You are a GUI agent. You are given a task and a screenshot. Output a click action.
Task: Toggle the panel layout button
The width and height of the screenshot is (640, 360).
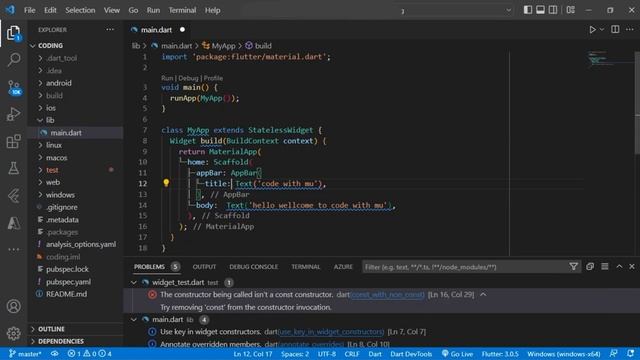coord(540,10)
